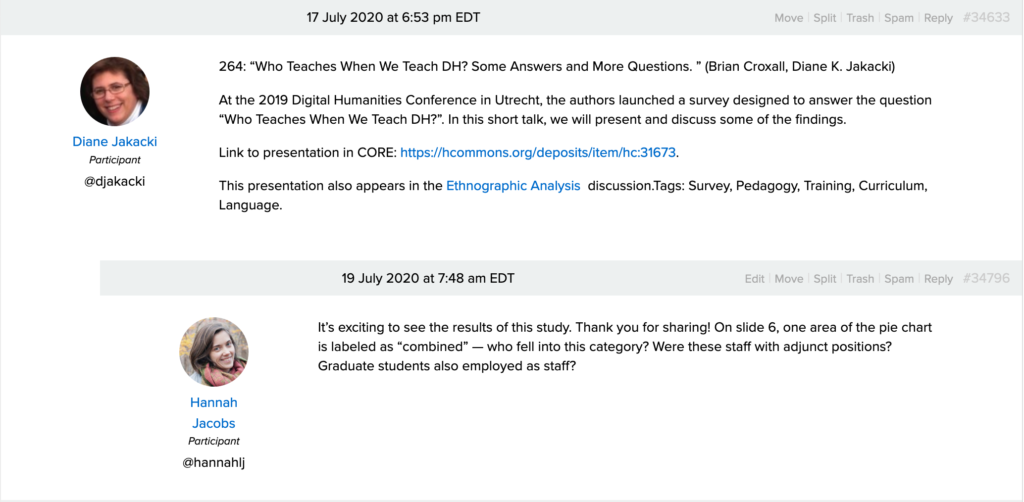Click the 19 July 2020 post timestamp
This screenshot has height=502, width=1024.
coord(428,278)
